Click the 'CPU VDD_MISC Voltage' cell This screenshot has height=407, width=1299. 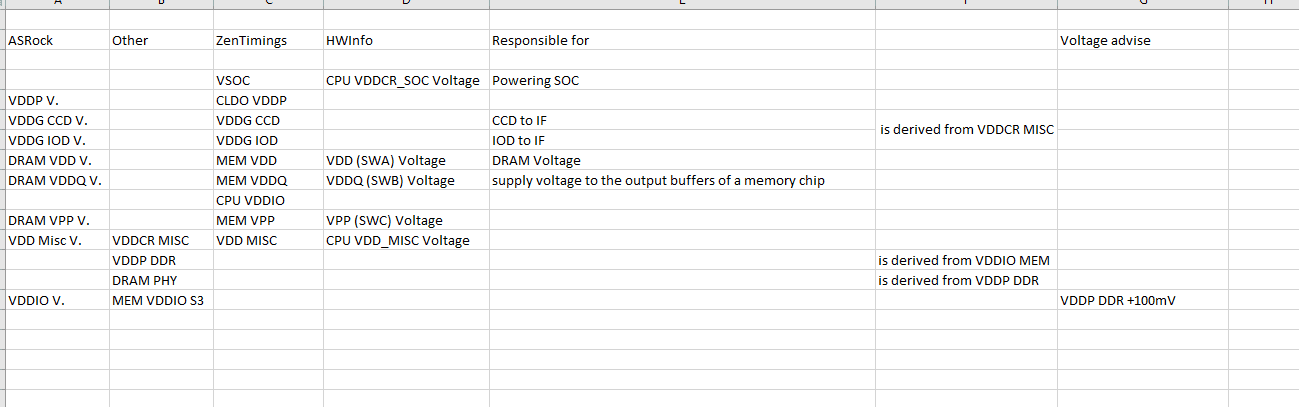point(406,240)
